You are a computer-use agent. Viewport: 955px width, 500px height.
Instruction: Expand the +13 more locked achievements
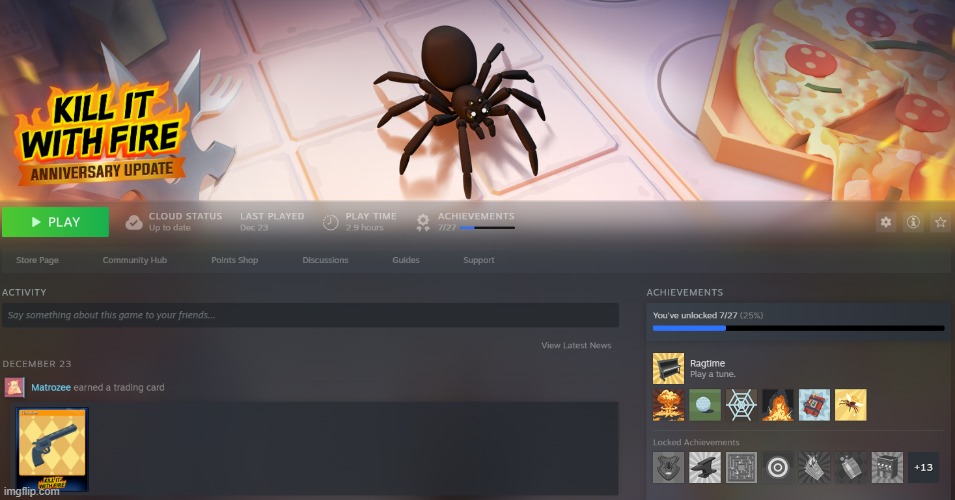coord(923,468)
